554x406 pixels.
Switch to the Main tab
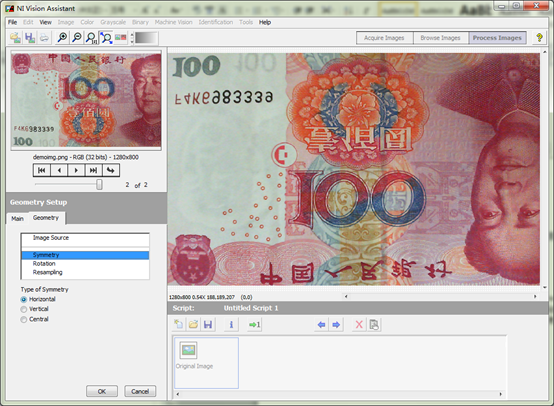tap(17, 219)
